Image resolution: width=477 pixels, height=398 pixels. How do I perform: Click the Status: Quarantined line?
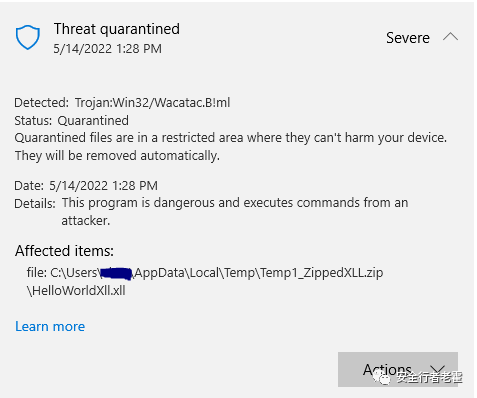[71, 121]
